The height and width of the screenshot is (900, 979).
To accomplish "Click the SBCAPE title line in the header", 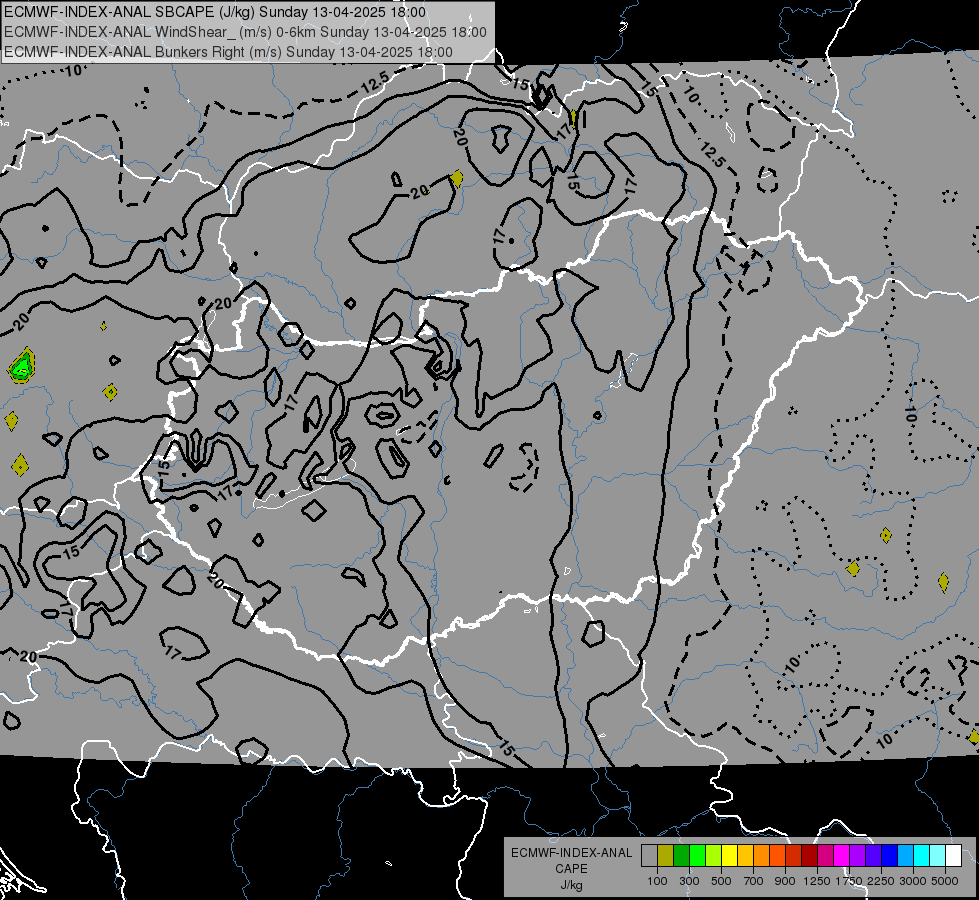I will click(215, 12).
